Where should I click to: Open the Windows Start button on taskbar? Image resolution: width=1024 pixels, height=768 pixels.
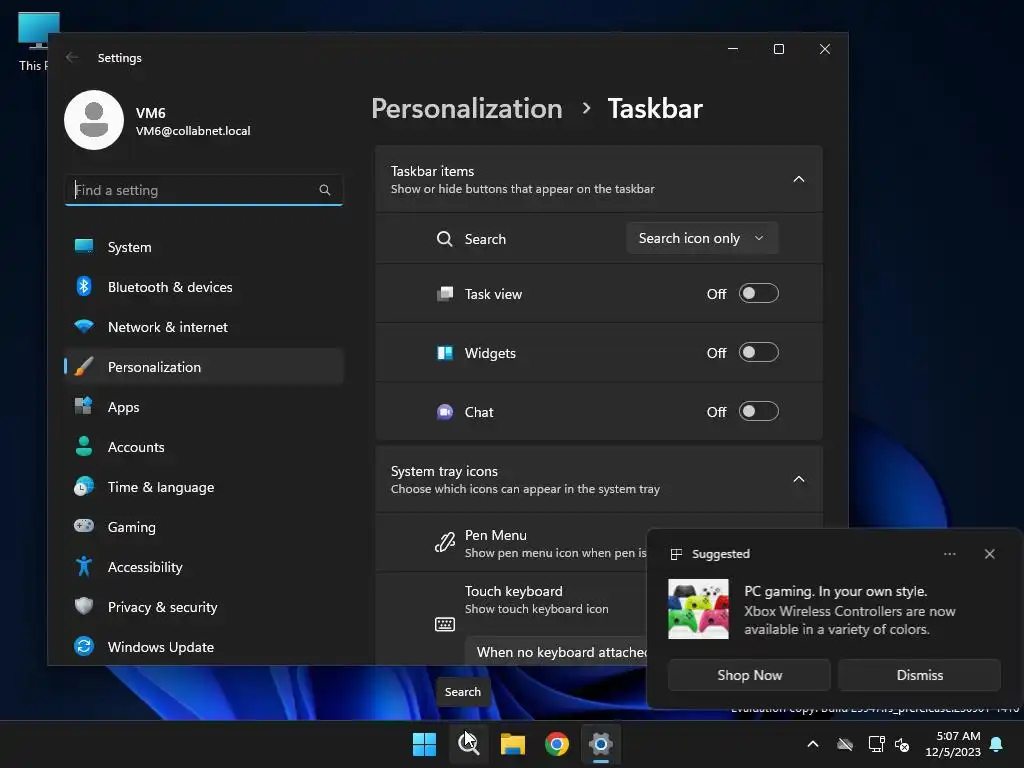tap(424, 744)
